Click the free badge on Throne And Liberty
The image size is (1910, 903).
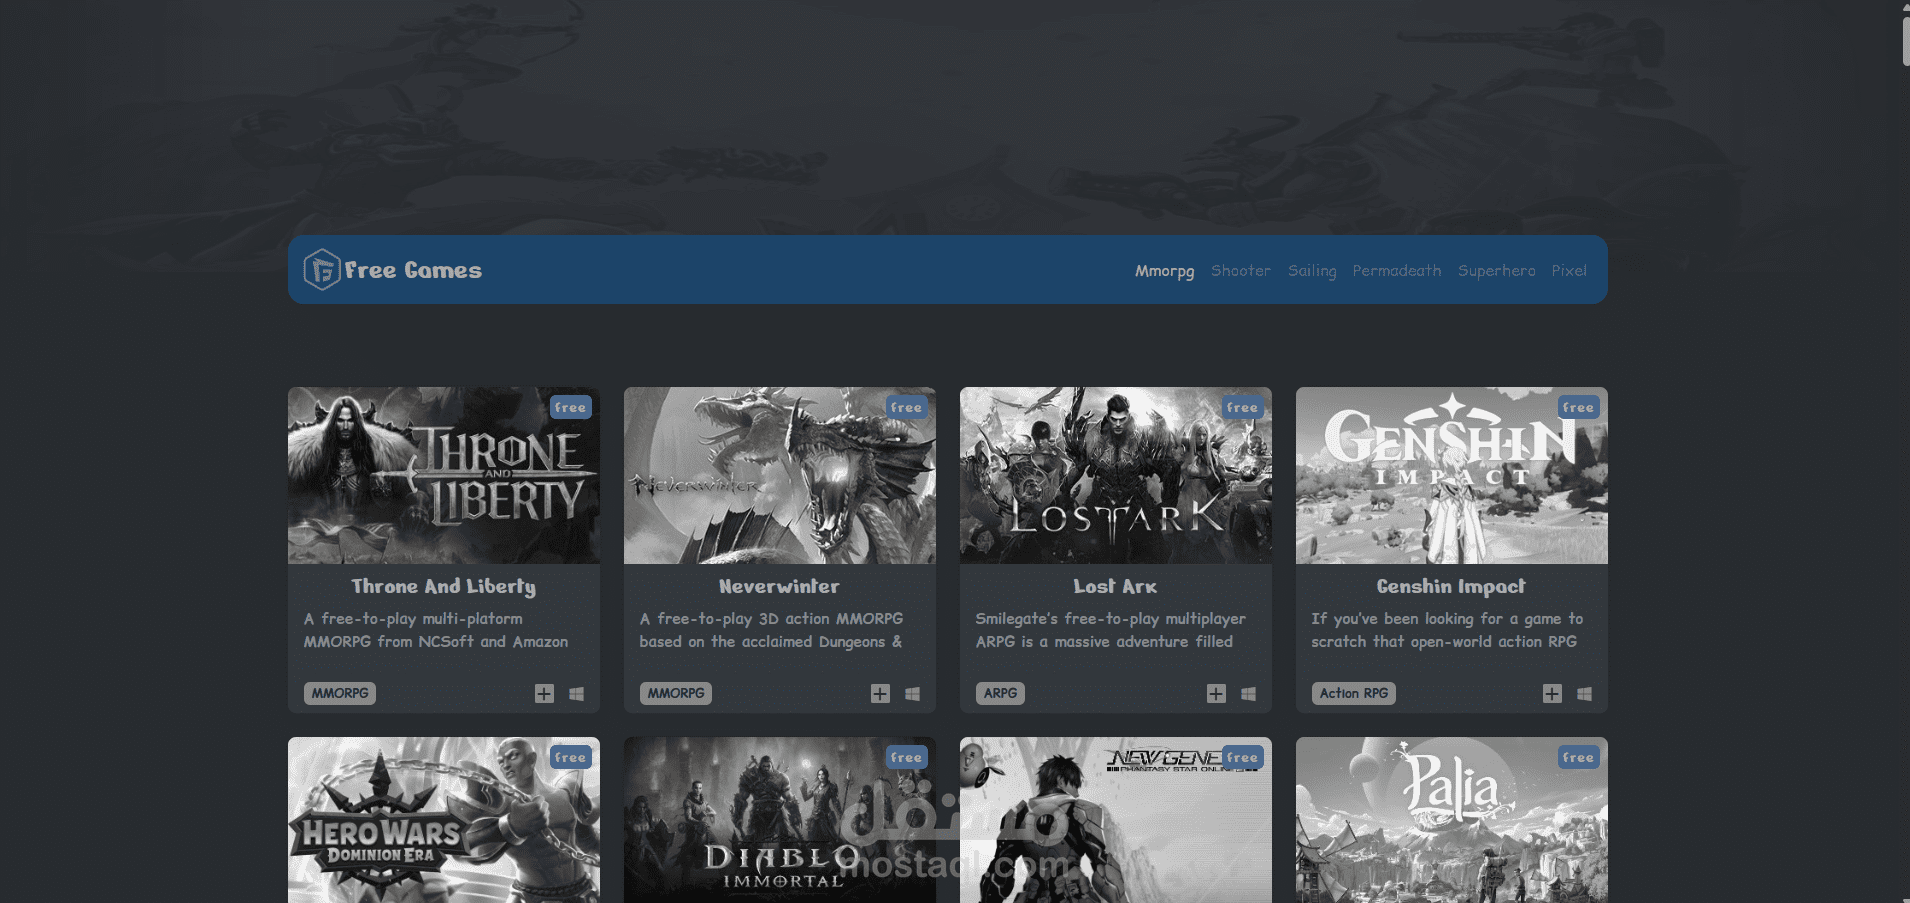[x=571, y=407]
